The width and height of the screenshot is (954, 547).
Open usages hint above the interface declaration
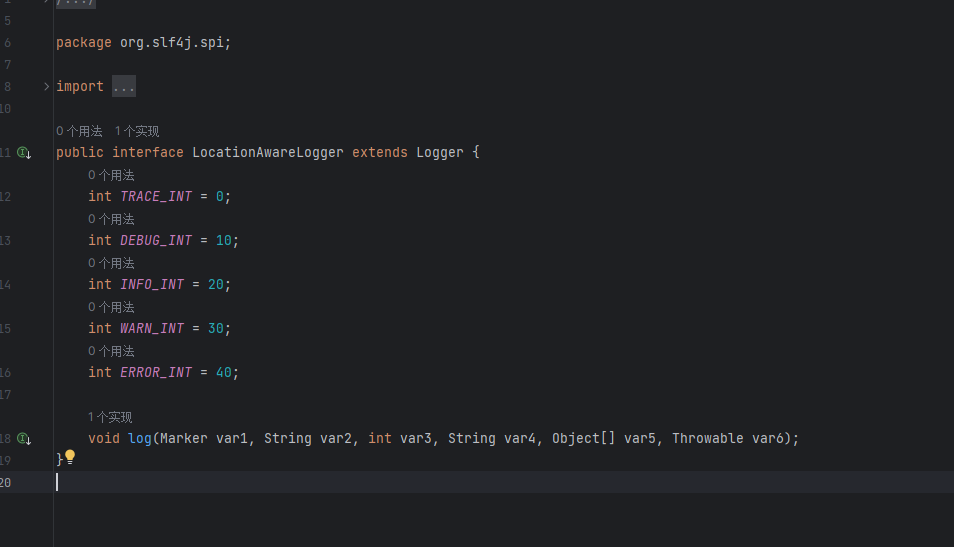[79, 131]
